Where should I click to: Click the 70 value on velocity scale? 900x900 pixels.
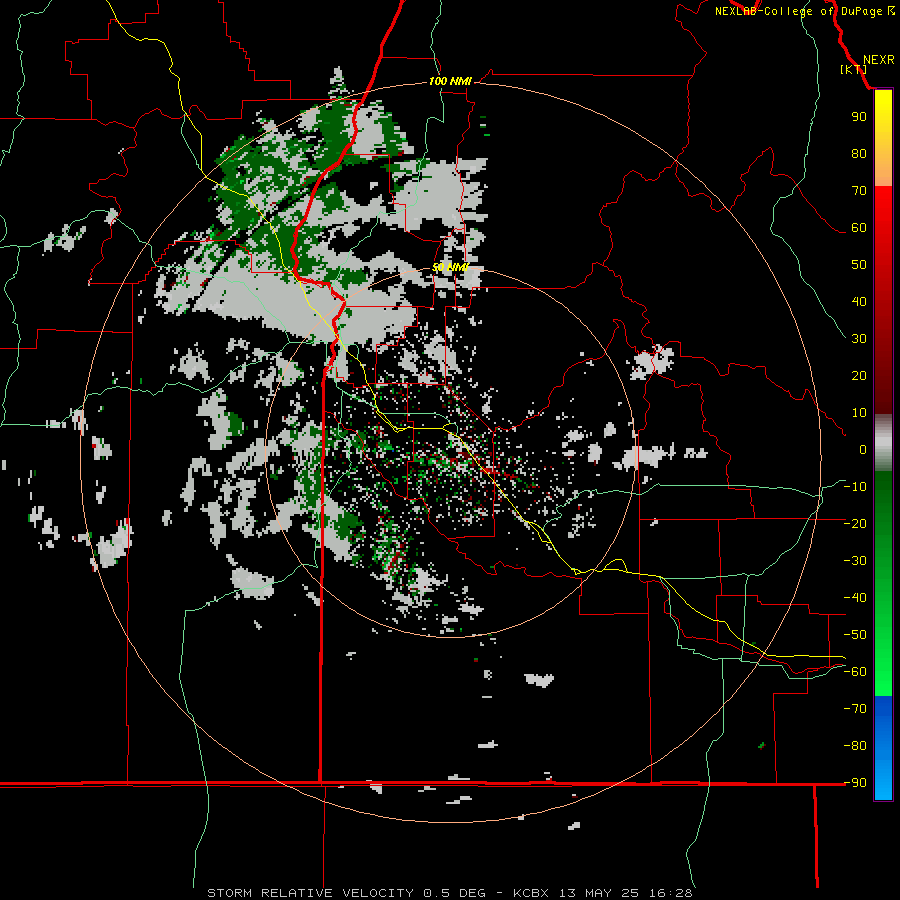(x=859, y=191)
